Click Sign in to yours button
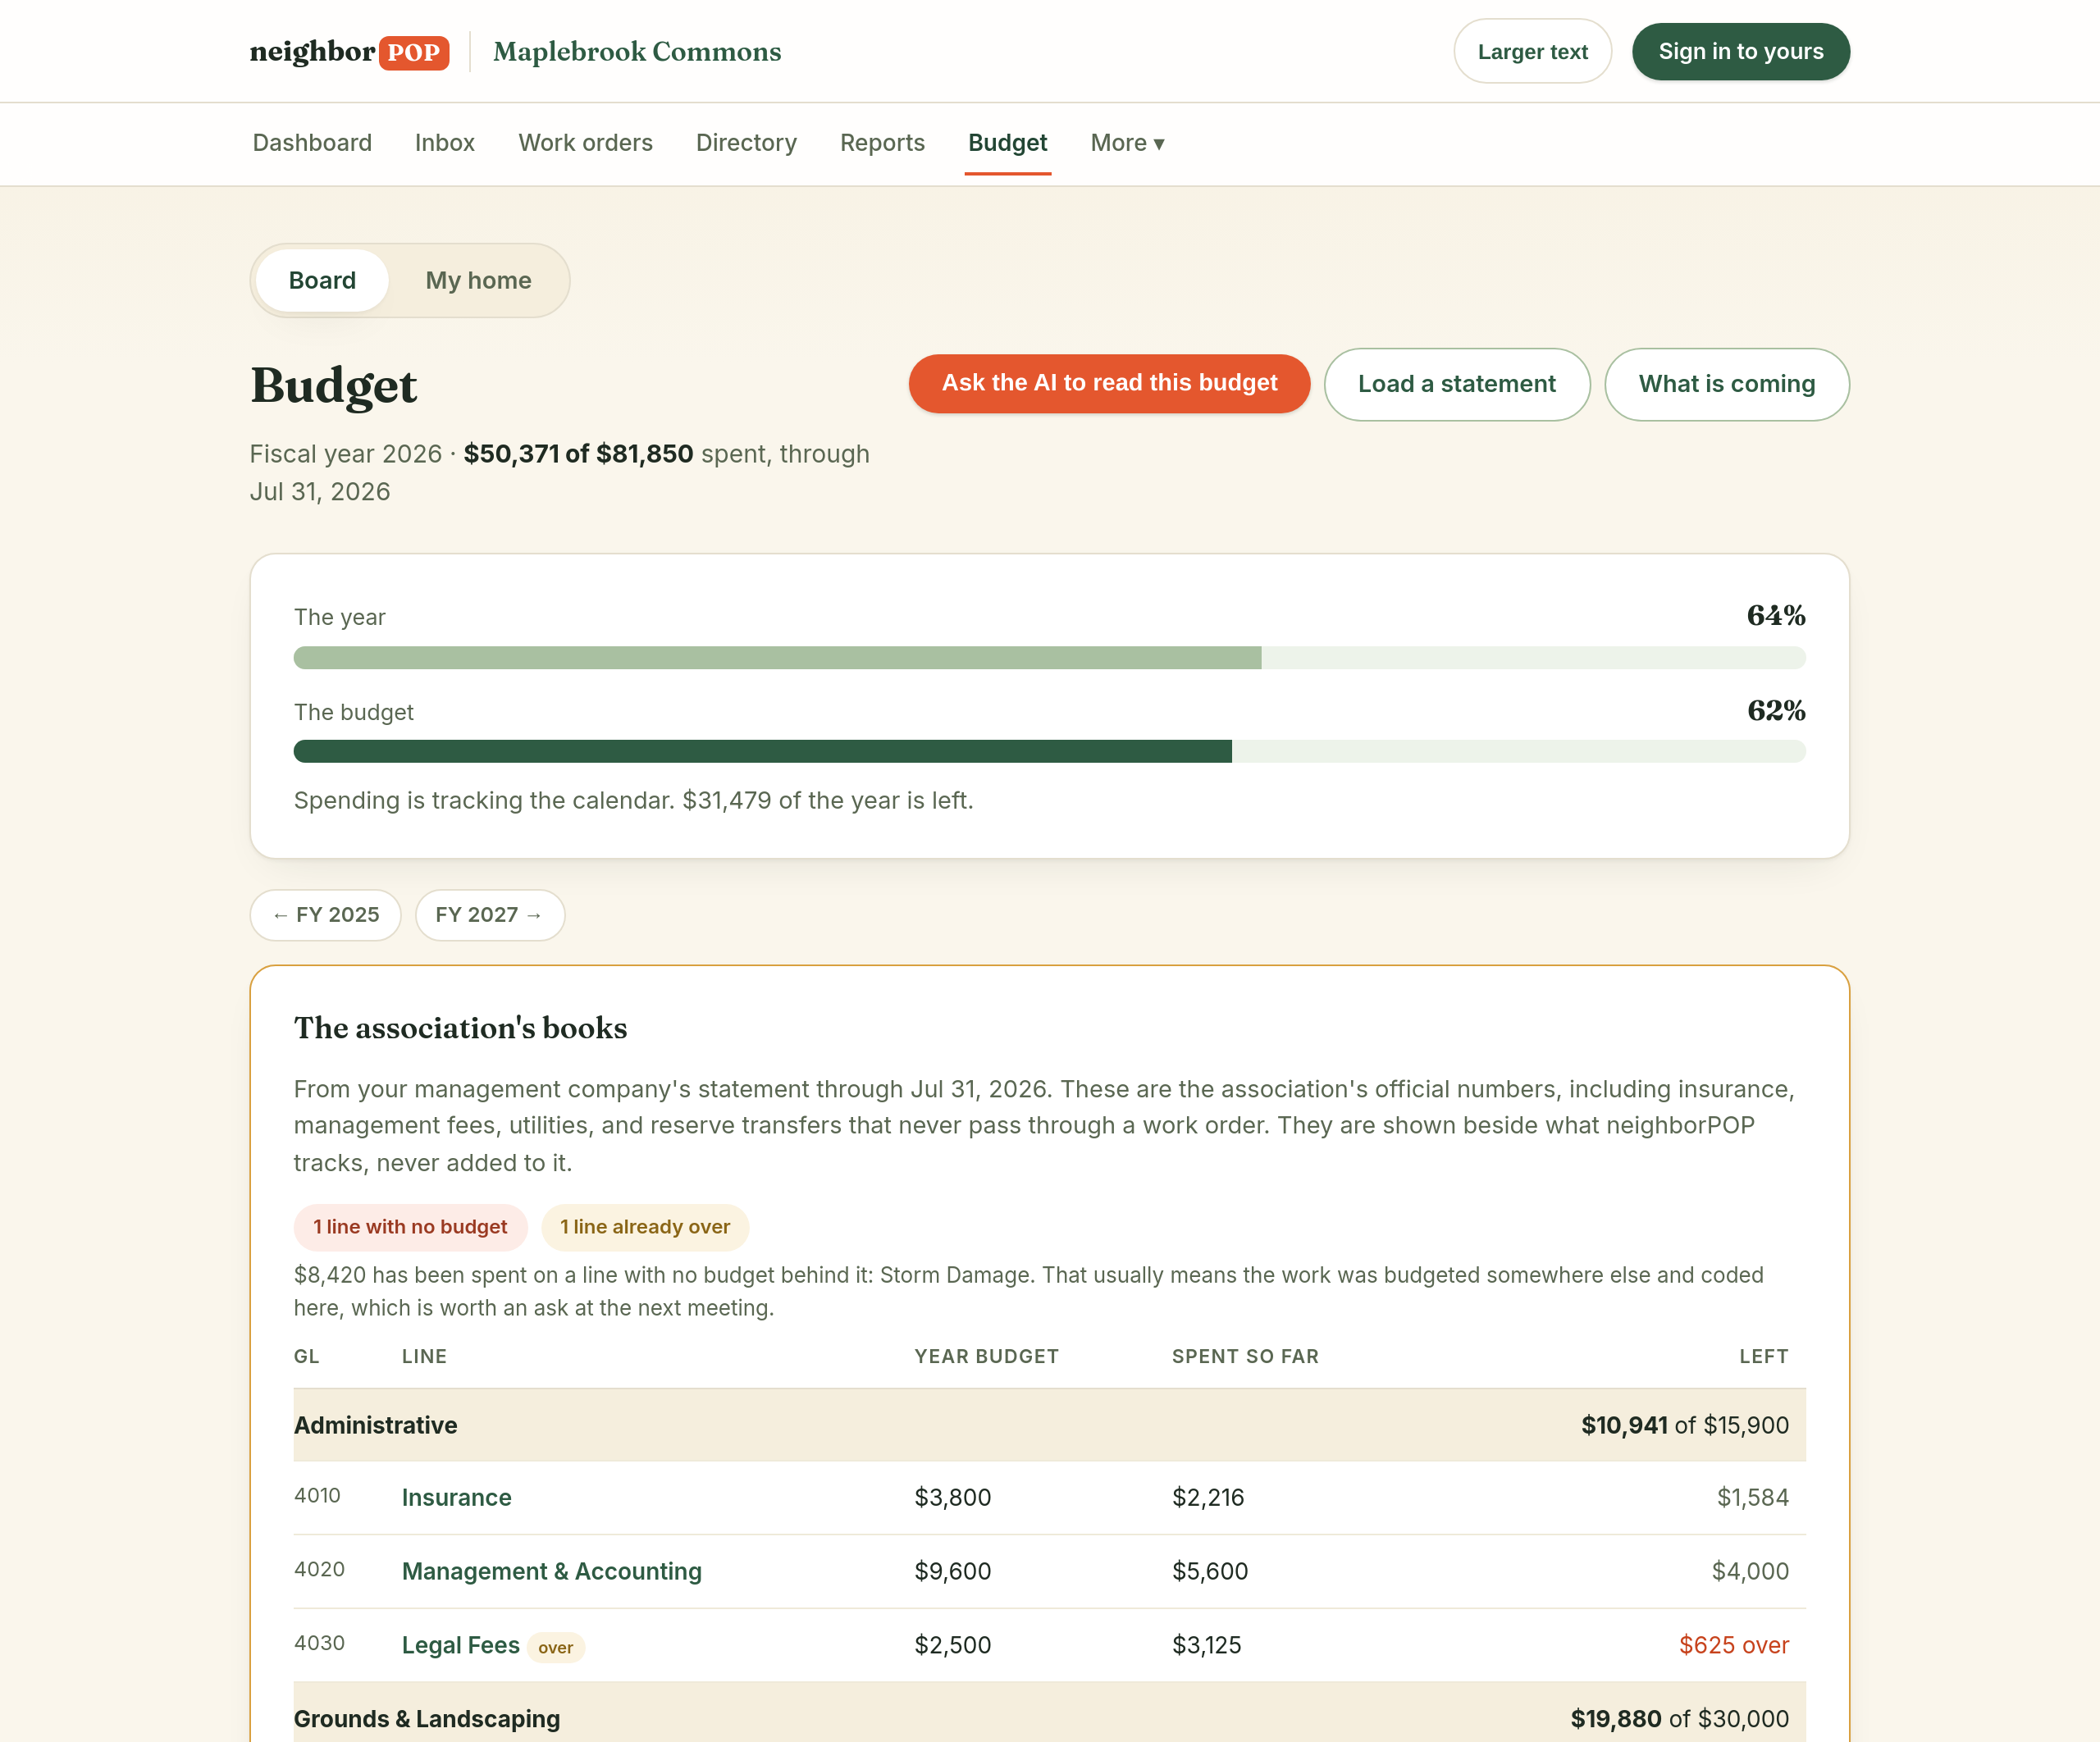The image size is (2100, 1742). click(x=1740, y=51)
